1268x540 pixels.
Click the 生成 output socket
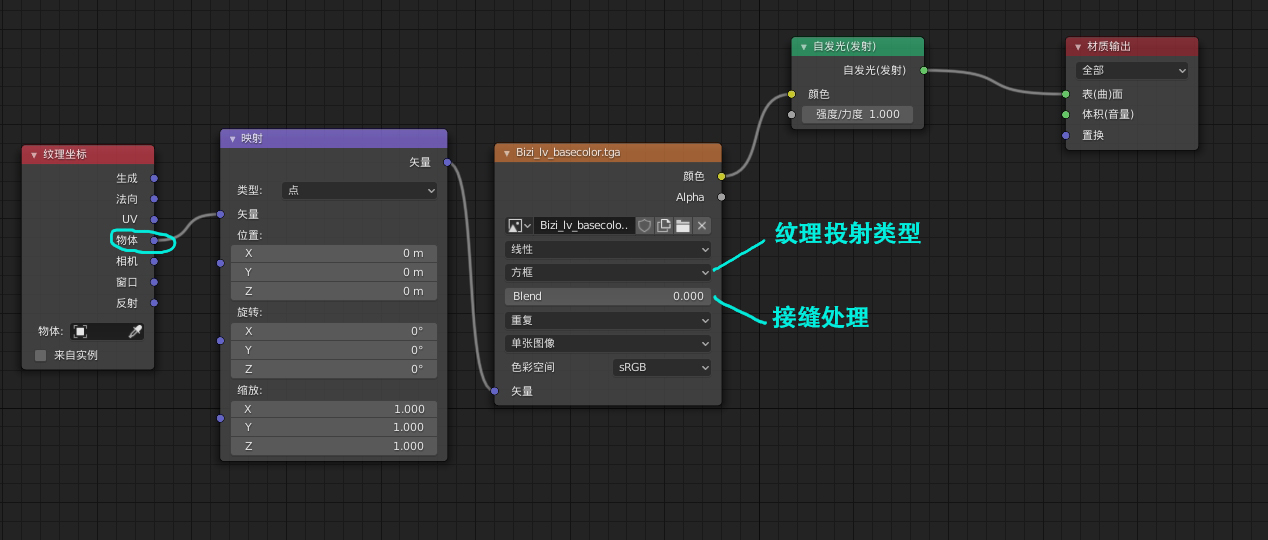154,178
